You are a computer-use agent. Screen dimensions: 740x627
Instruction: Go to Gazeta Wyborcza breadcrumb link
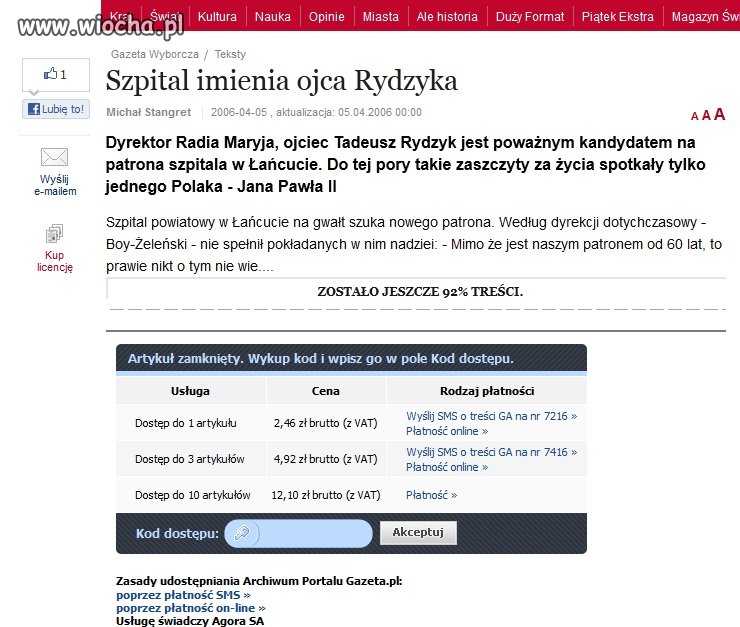point(155,54)
